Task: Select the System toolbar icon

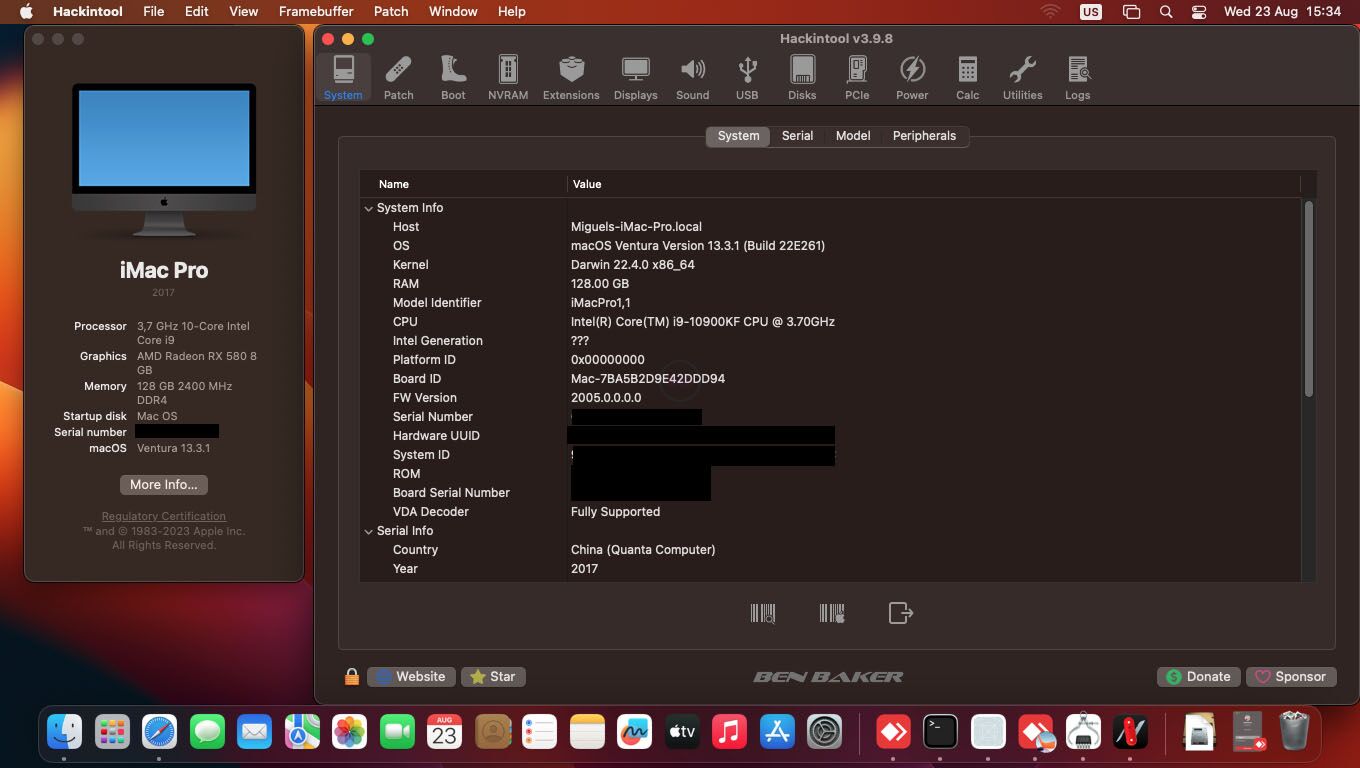Action: (x=343, y=78)
